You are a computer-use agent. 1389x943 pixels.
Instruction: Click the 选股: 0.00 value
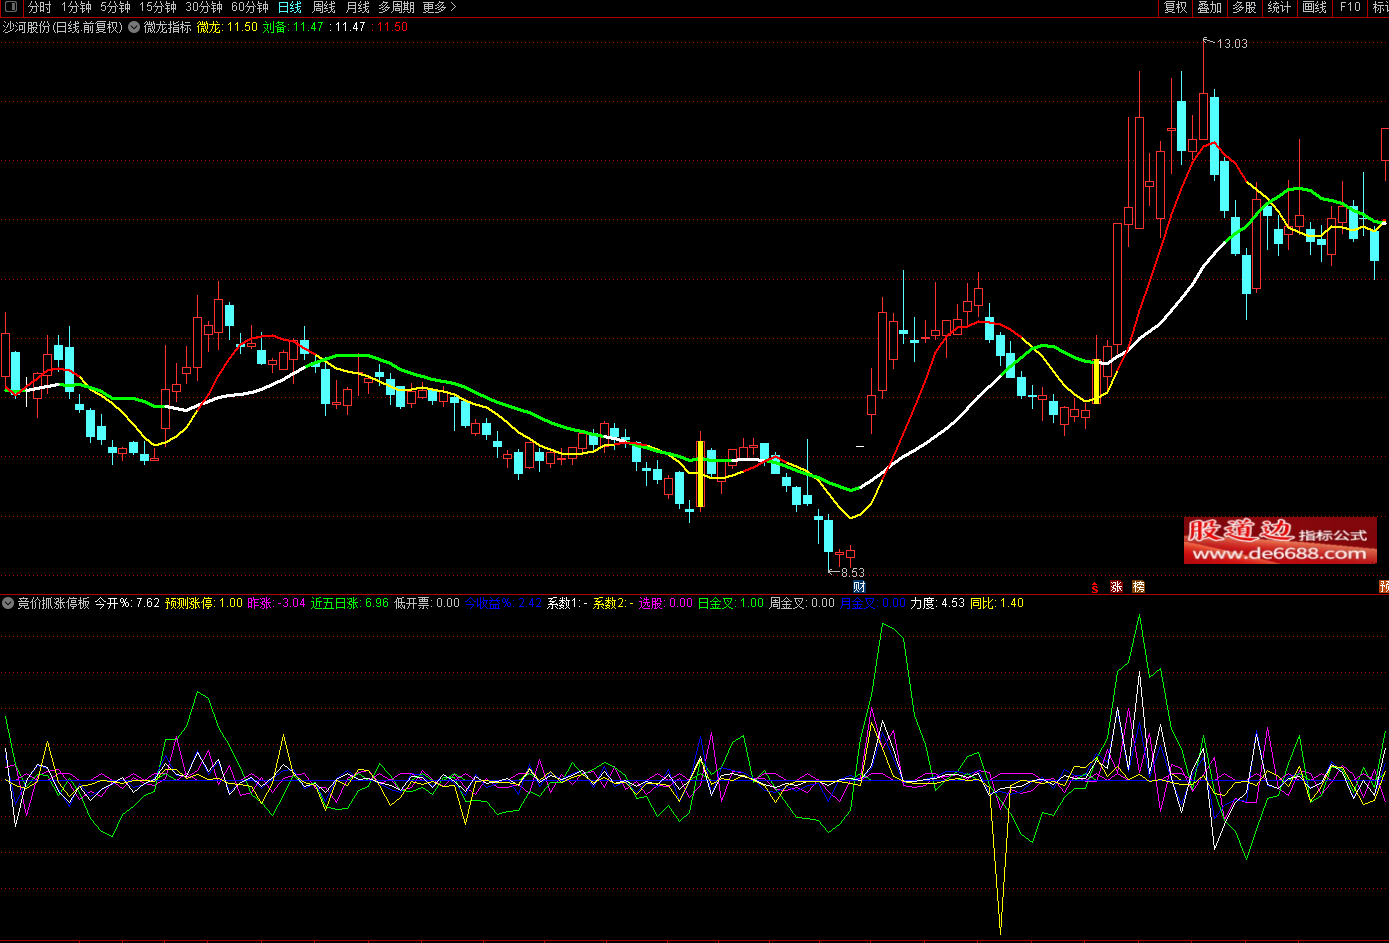[x=666, y=603]
